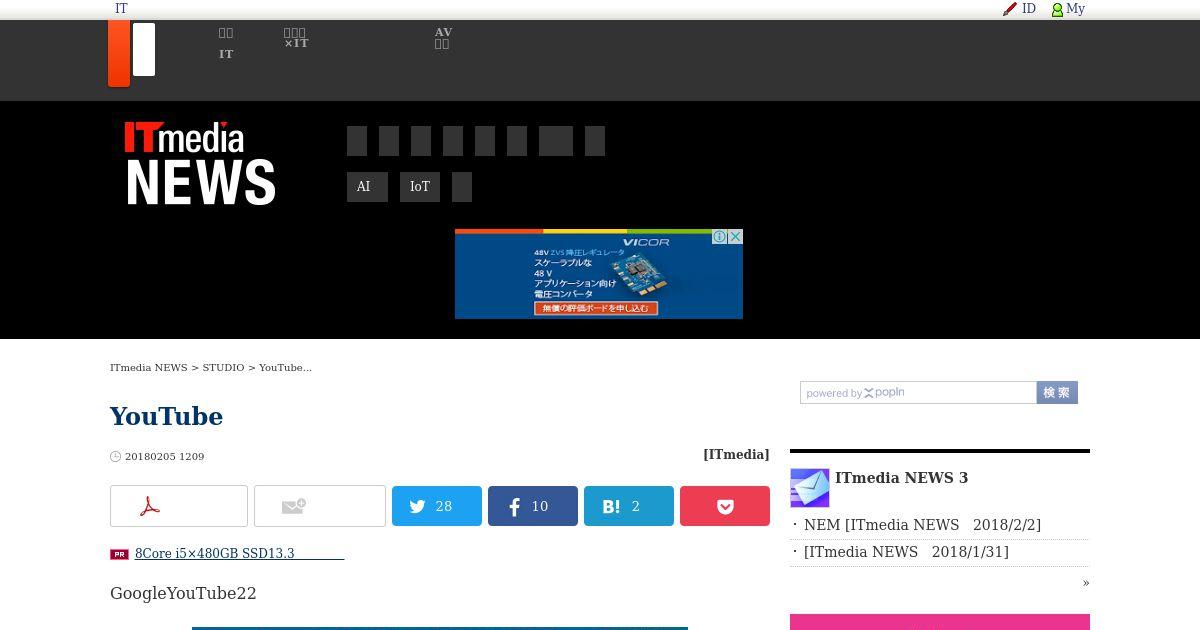Click the STUDIO breadcrumb link

(x=223, y=368)
